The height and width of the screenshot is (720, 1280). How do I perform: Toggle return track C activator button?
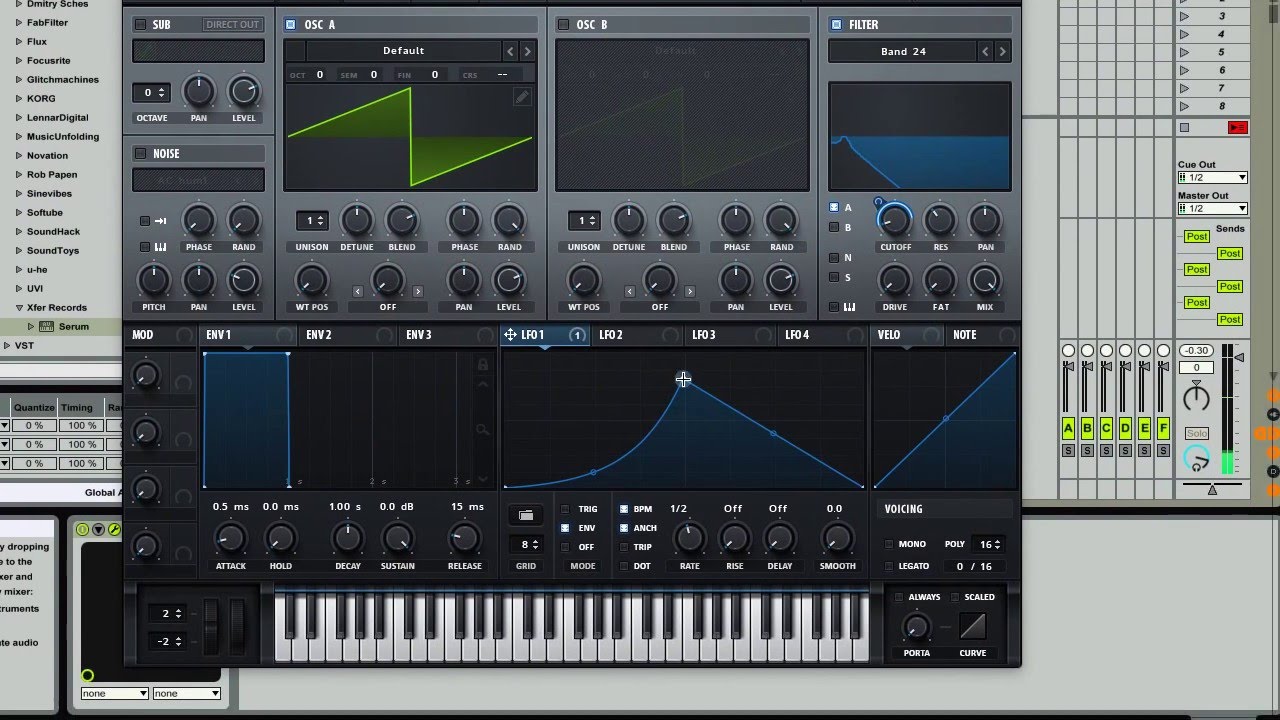(1106, 429)
